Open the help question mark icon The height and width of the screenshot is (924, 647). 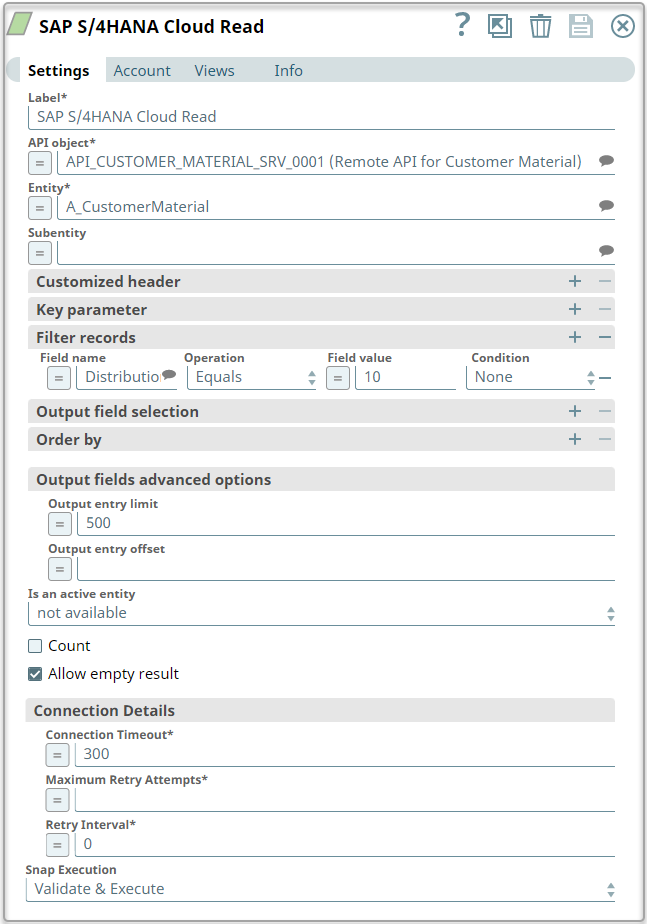tap(463, 25)
